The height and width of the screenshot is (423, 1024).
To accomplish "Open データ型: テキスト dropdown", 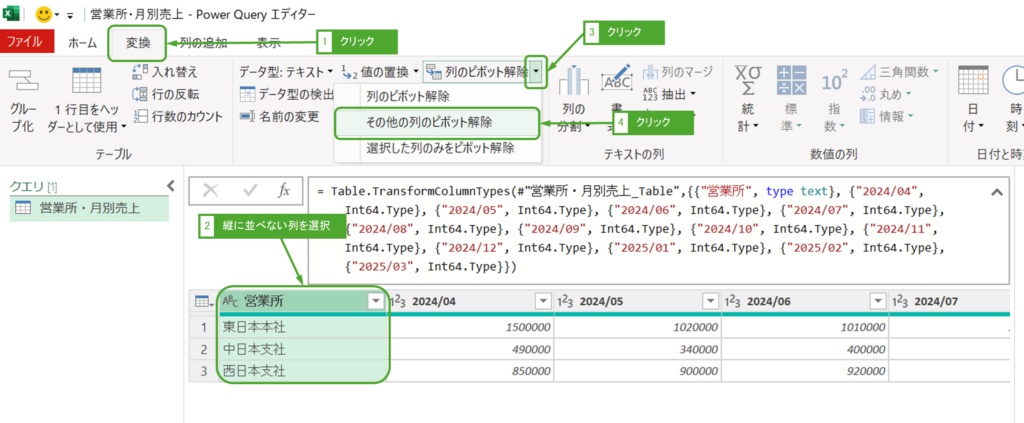I will [285, 71].
